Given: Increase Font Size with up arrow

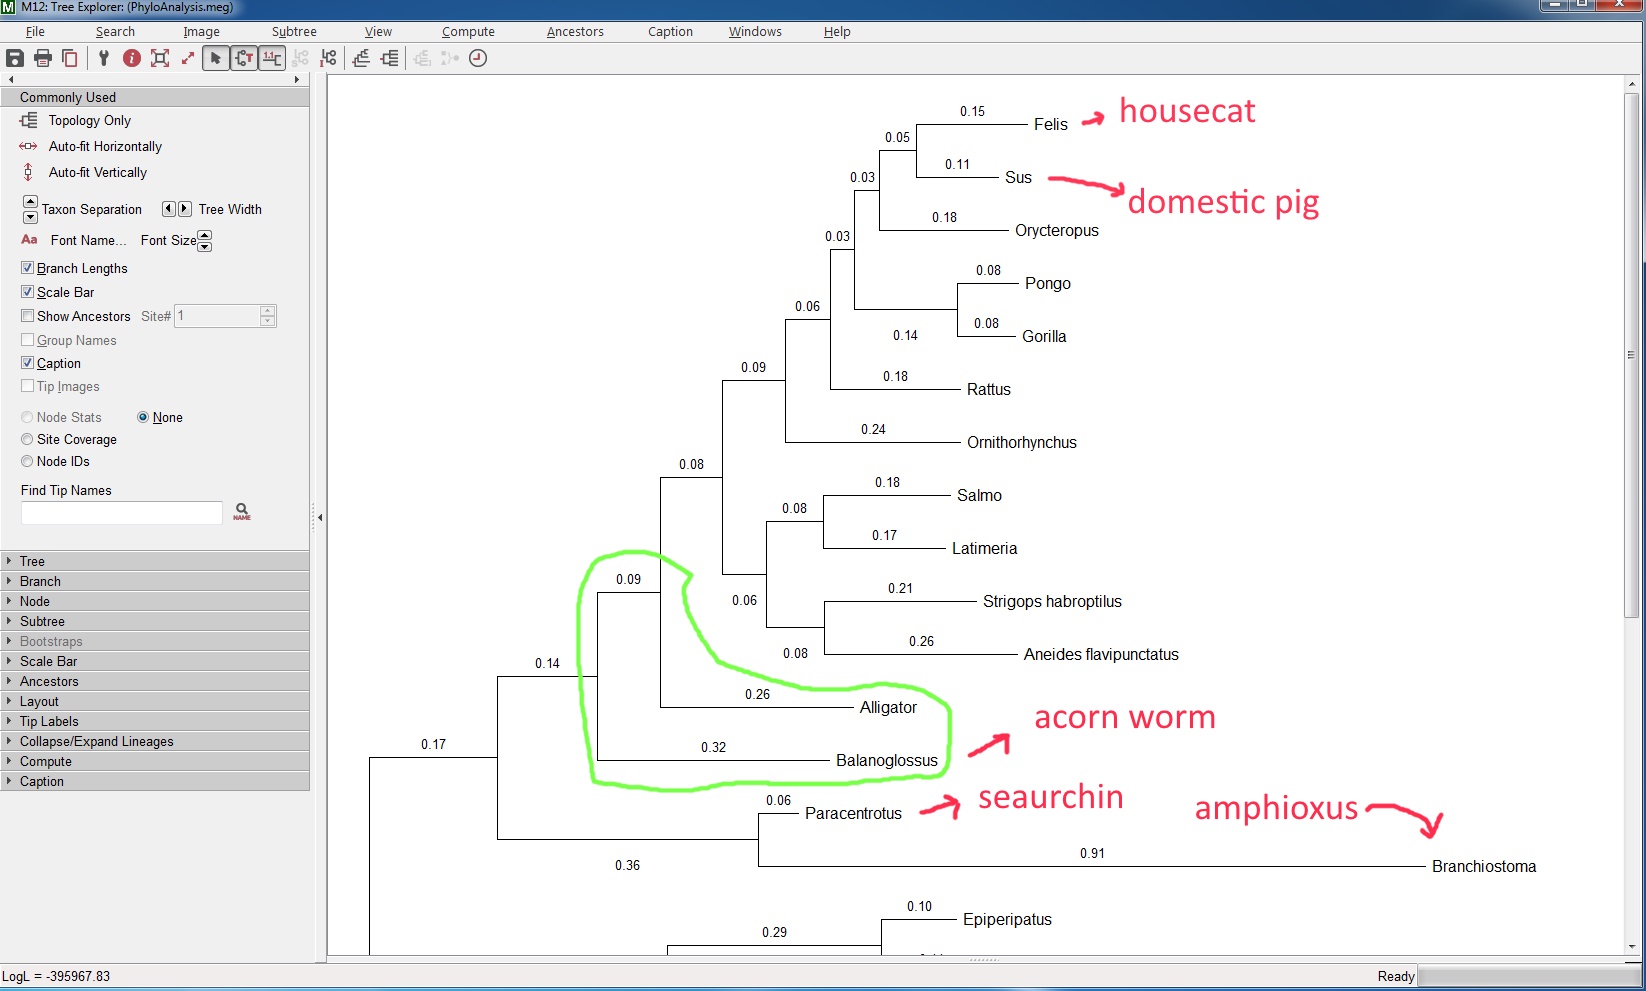Looking at the screenshot, I should 205,235.
